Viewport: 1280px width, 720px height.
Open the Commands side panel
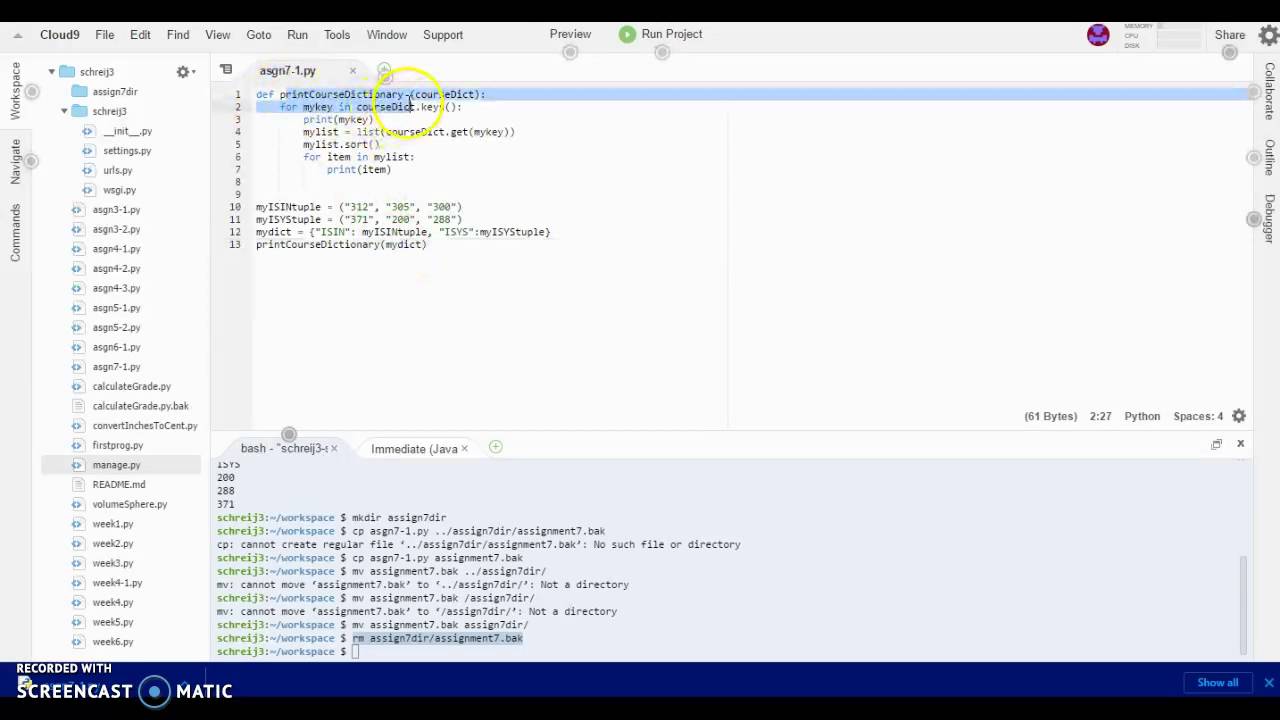(15, 233)
